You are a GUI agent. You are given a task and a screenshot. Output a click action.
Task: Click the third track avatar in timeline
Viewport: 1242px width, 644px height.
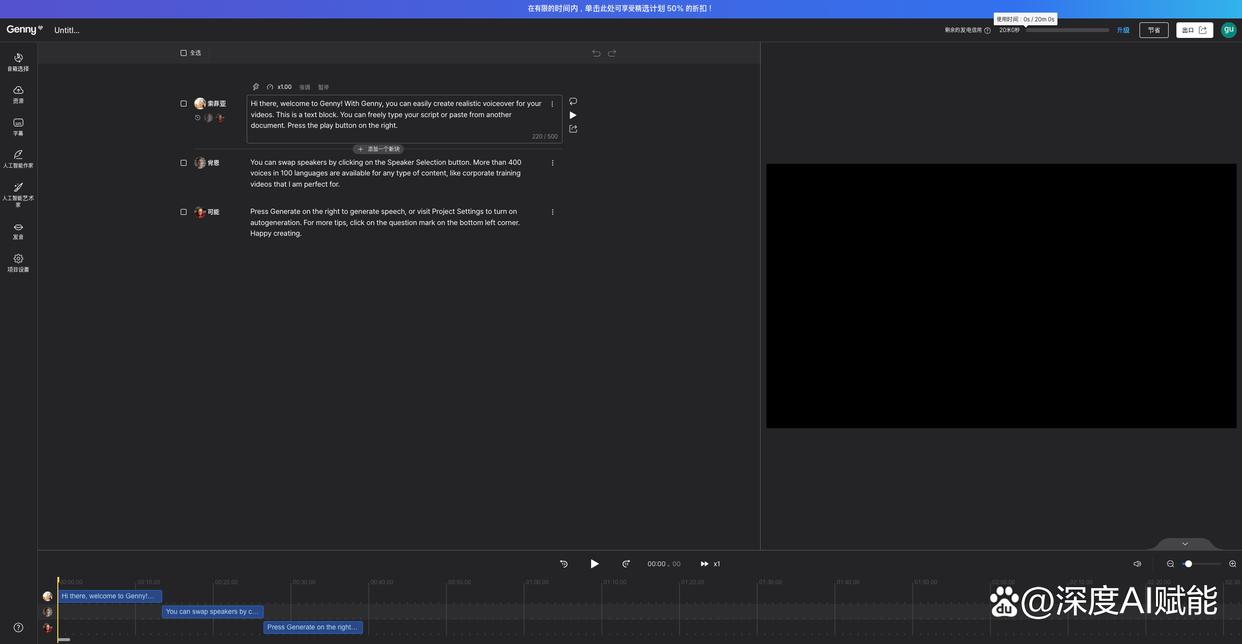point(47,628)
